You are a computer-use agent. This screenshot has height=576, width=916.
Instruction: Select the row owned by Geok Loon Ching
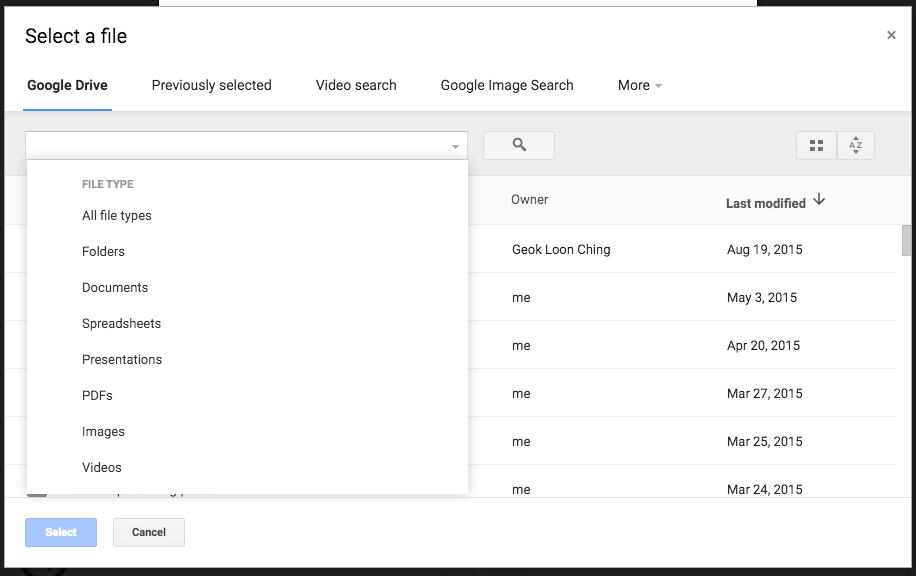[561, 249]
